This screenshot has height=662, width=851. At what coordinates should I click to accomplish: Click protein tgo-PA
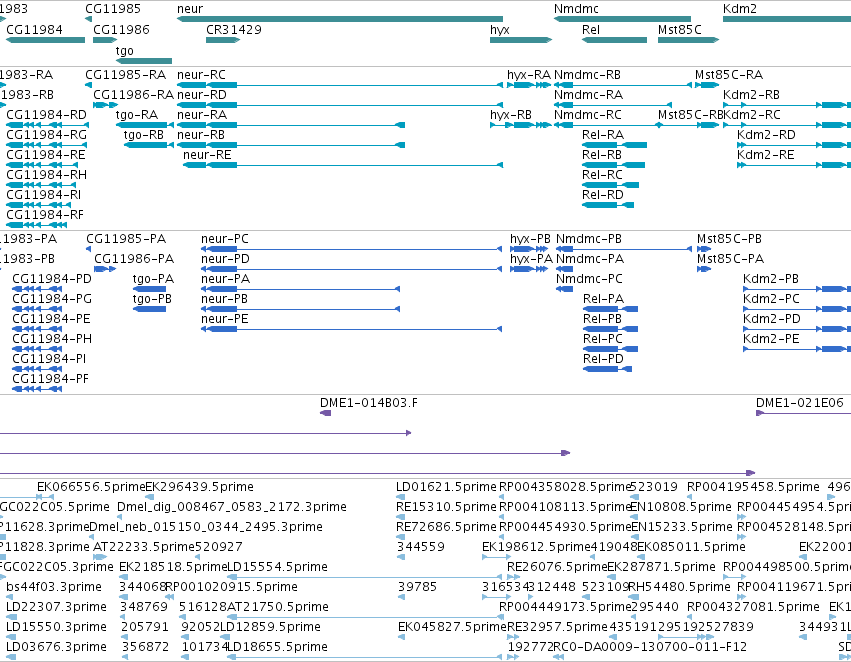[x=149, y=289]
